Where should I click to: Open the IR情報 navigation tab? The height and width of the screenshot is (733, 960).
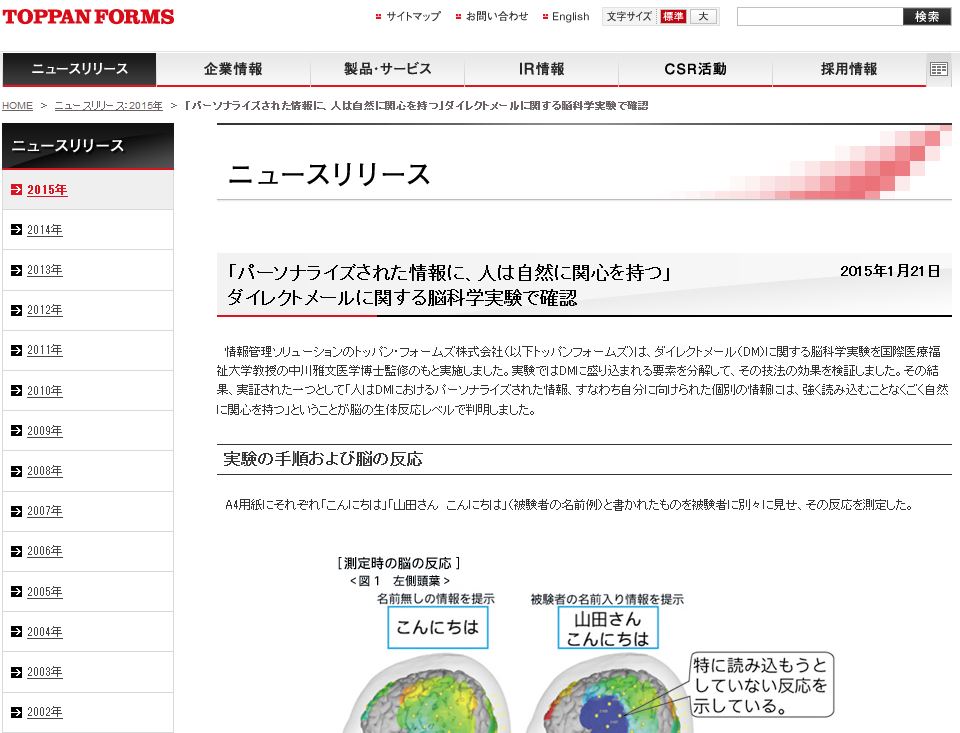click(541, 69)
